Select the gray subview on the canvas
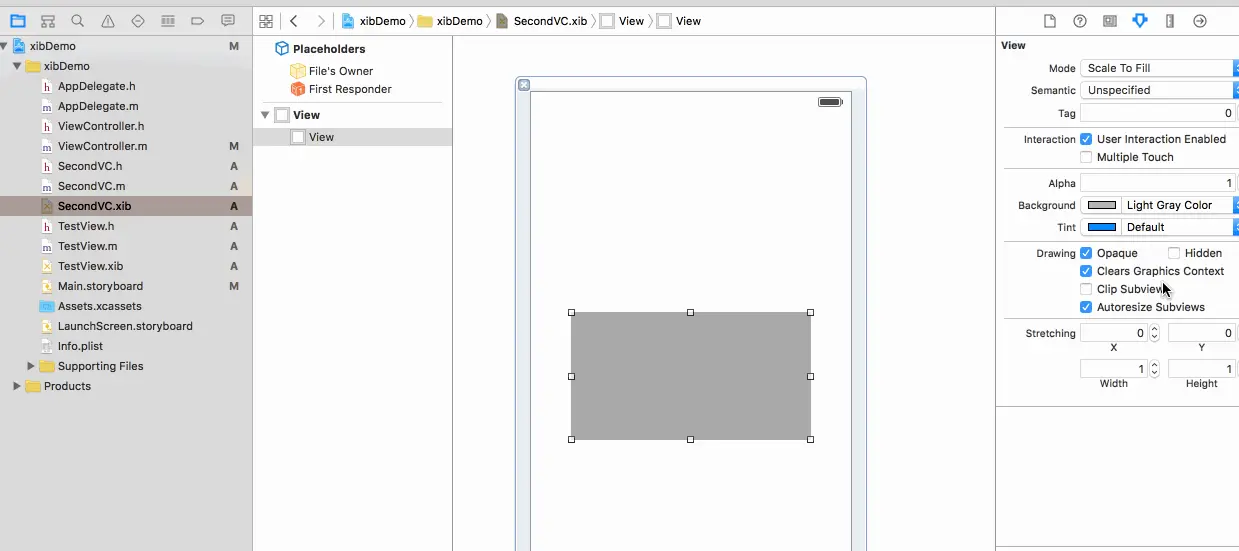The image size is (1239, 551). pos(690,376)
